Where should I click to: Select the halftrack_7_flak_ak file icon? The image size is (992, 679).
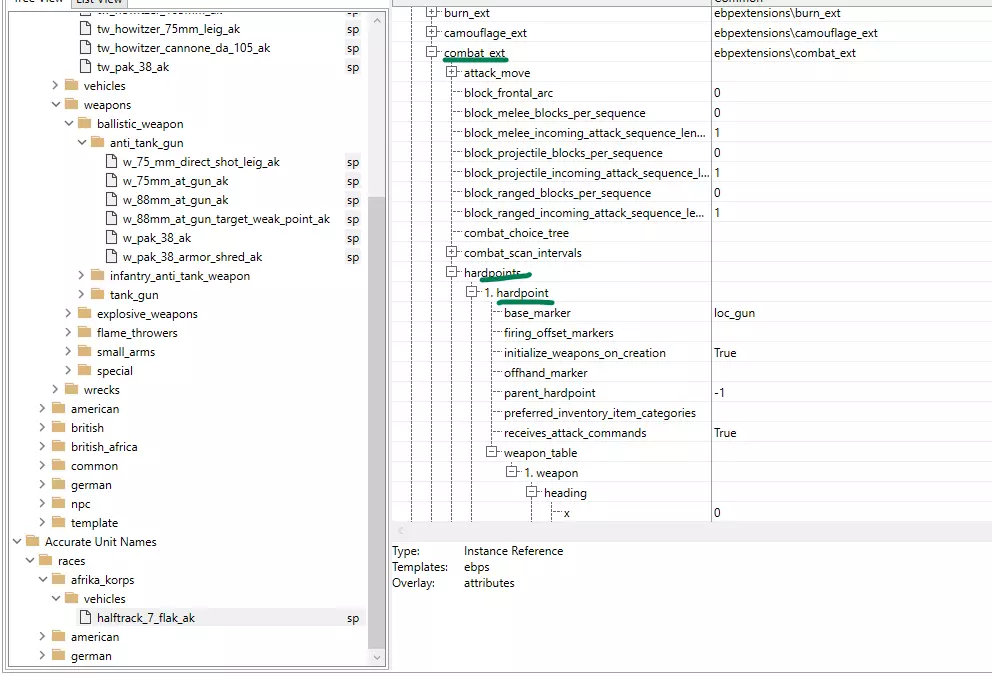[x=85, y=617]
